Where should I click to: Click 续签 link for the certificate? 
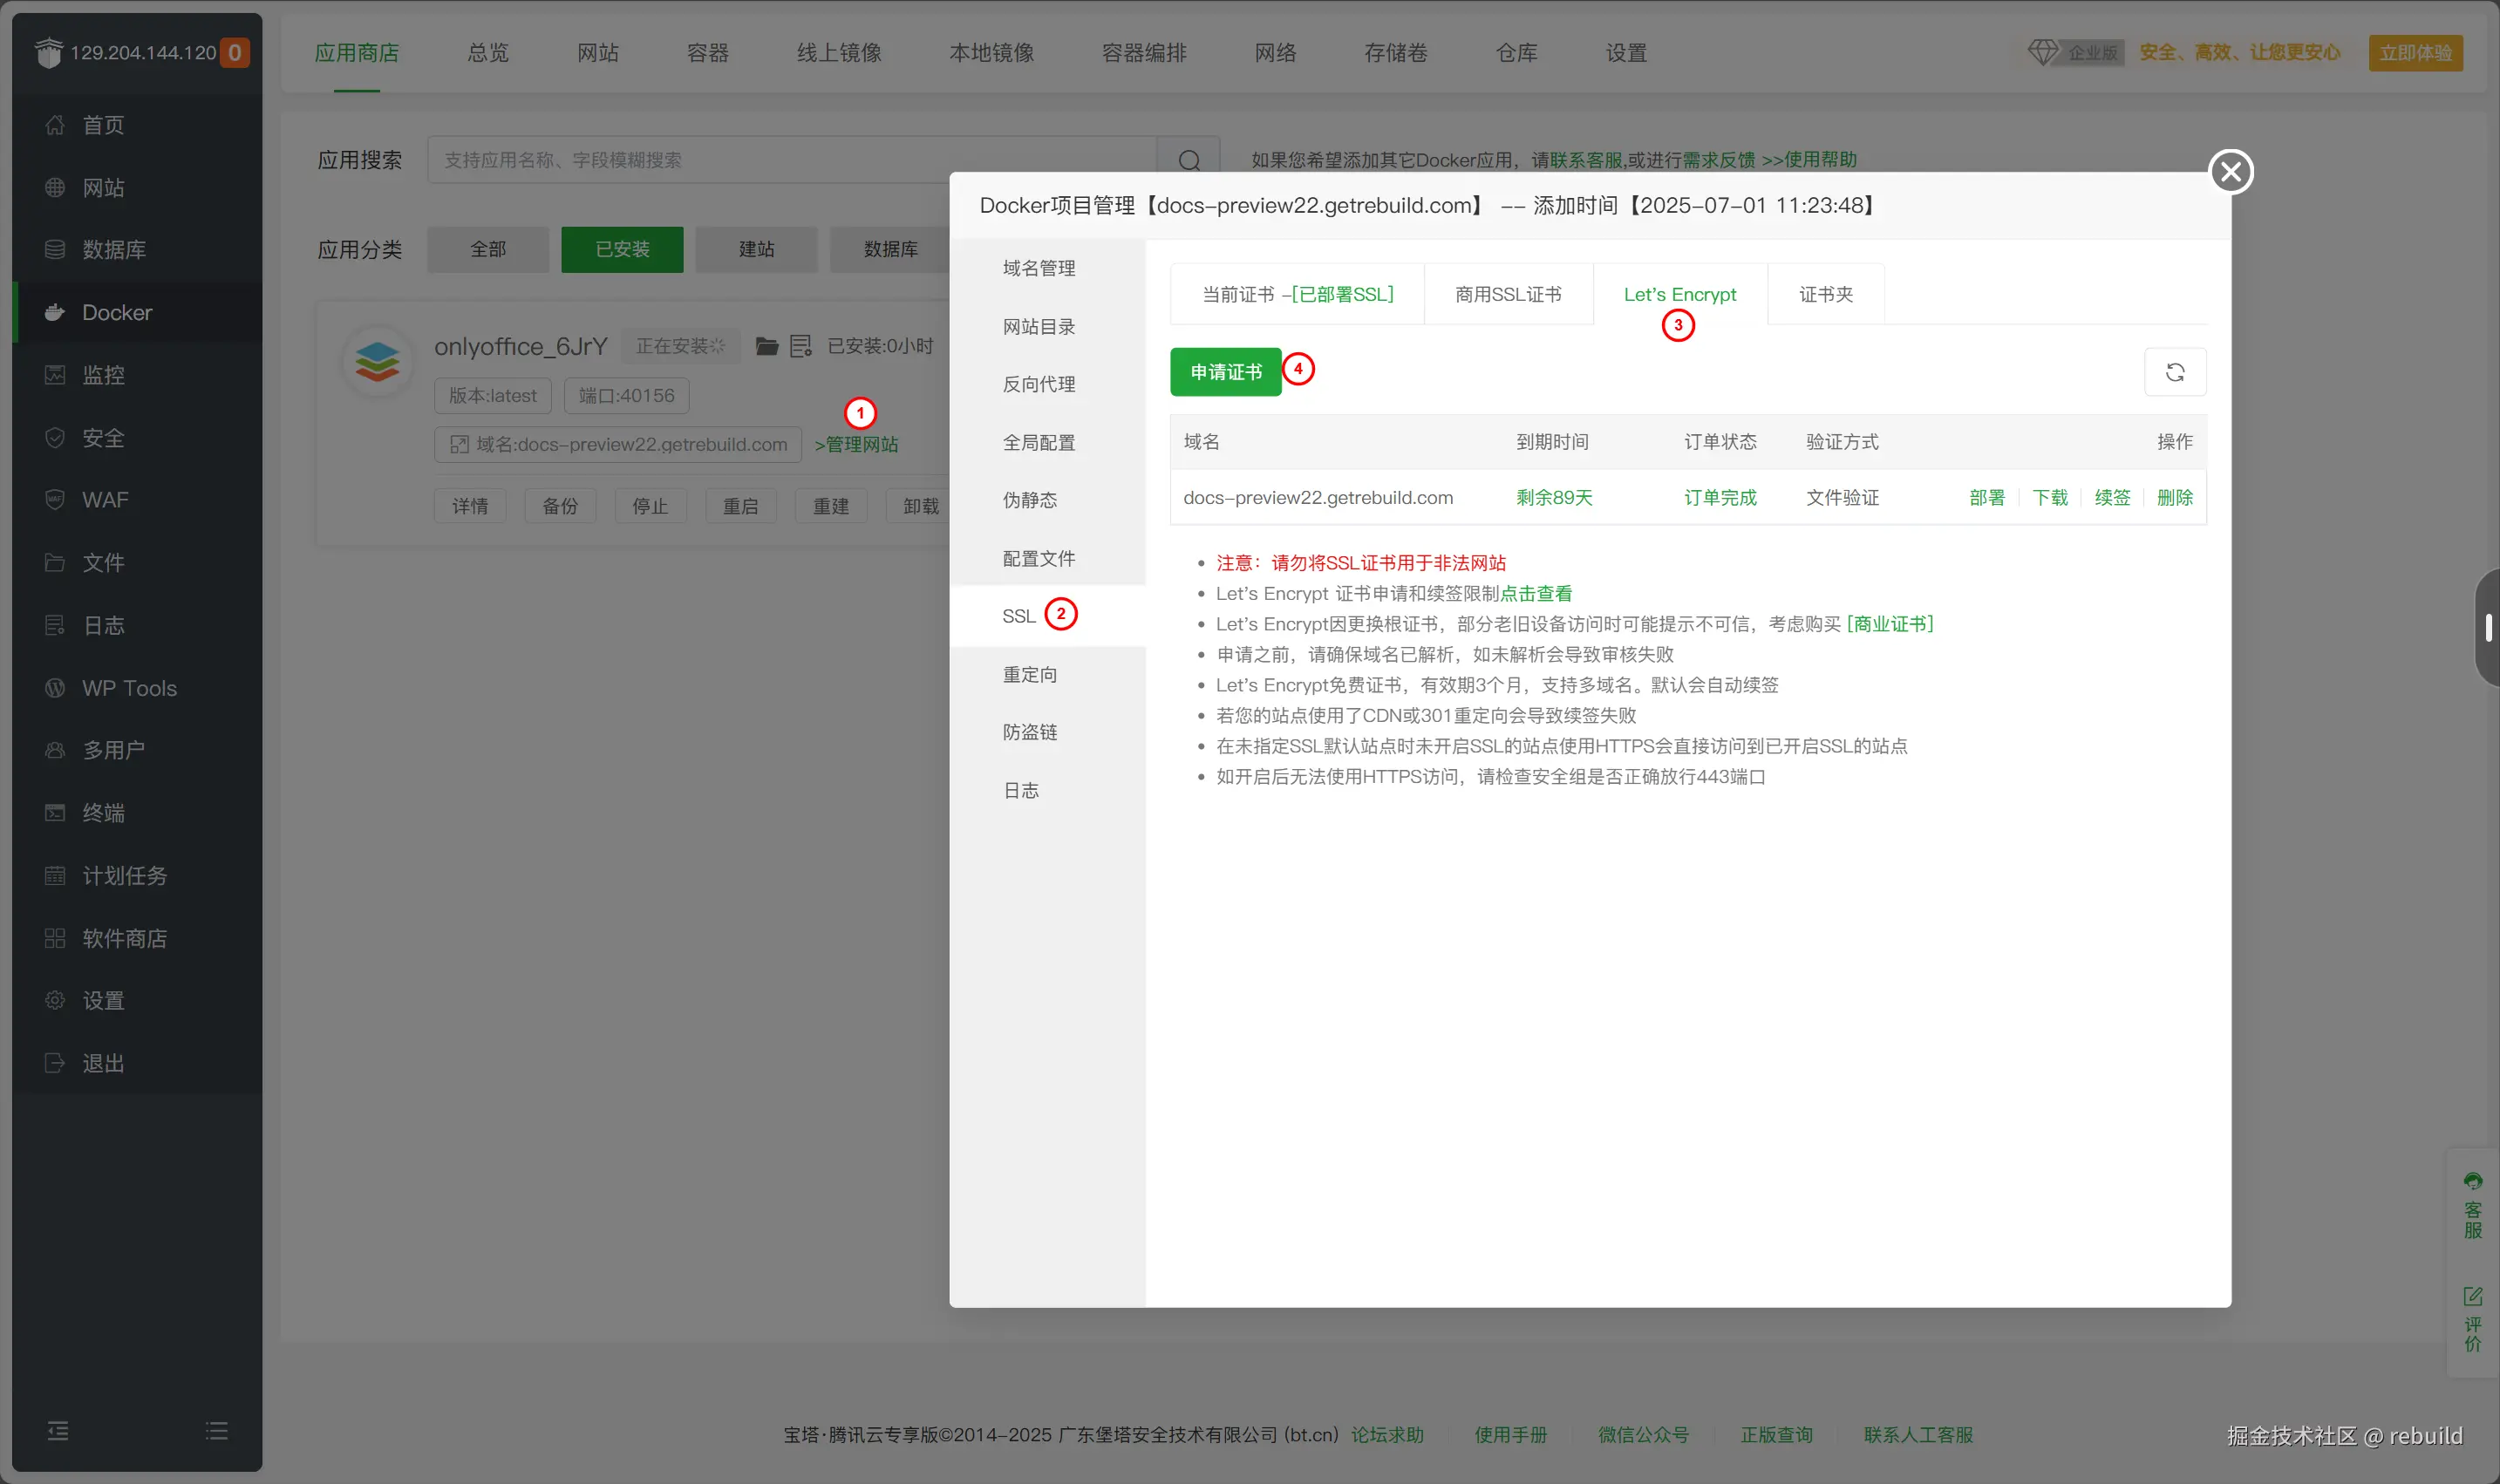(x=2111, y=497)
